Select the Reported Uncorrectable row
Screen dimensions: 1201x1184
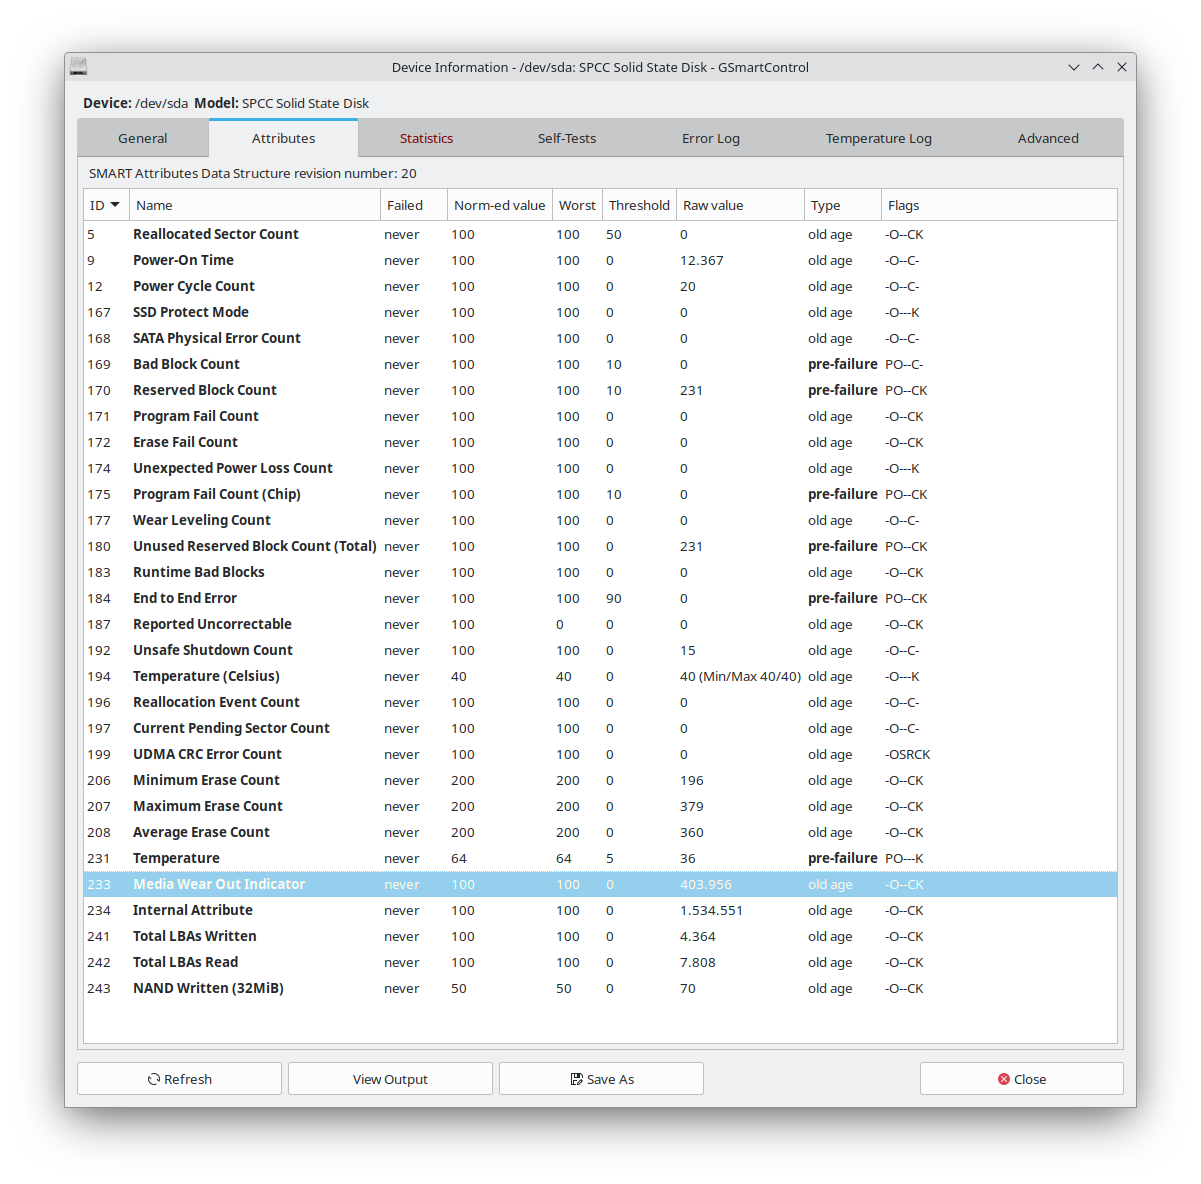tap(600, 624)
